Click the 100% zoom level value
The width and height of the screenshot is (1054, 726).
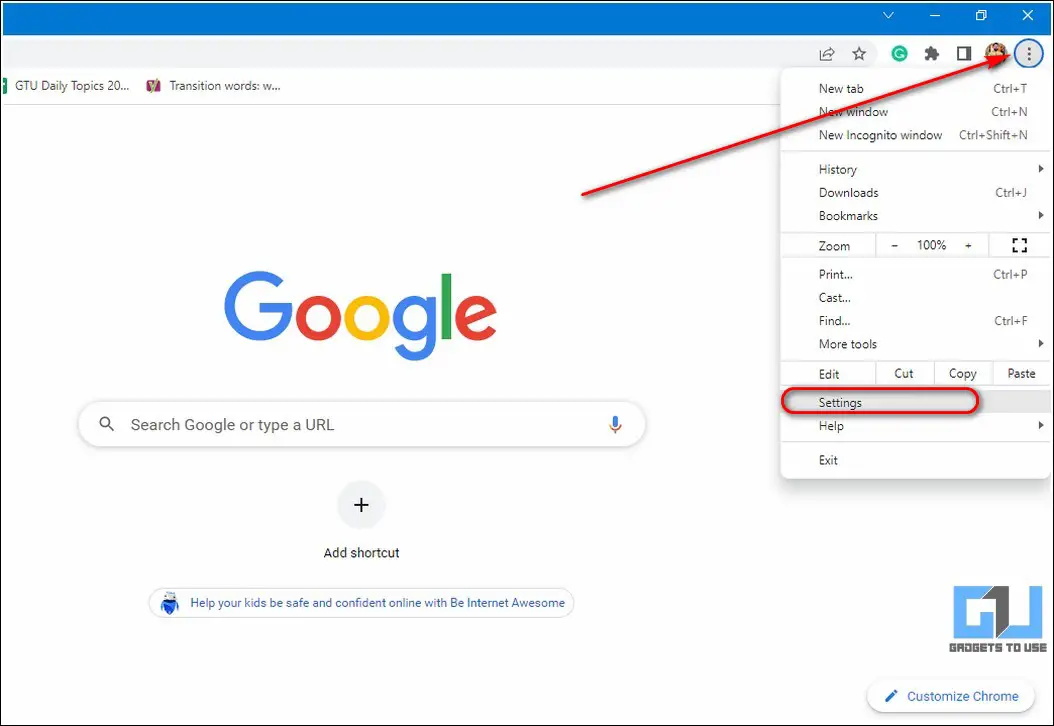click(x=931, y=245)
